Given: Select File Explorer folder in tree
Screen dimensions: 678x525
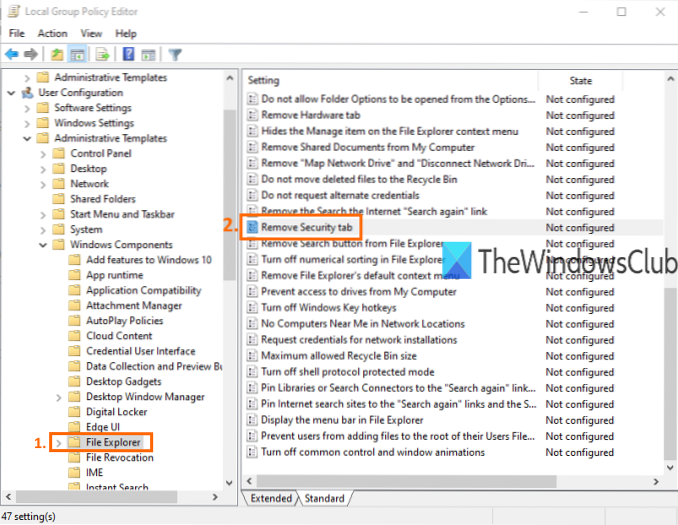Looking at the screenshot, I should 112,442.
